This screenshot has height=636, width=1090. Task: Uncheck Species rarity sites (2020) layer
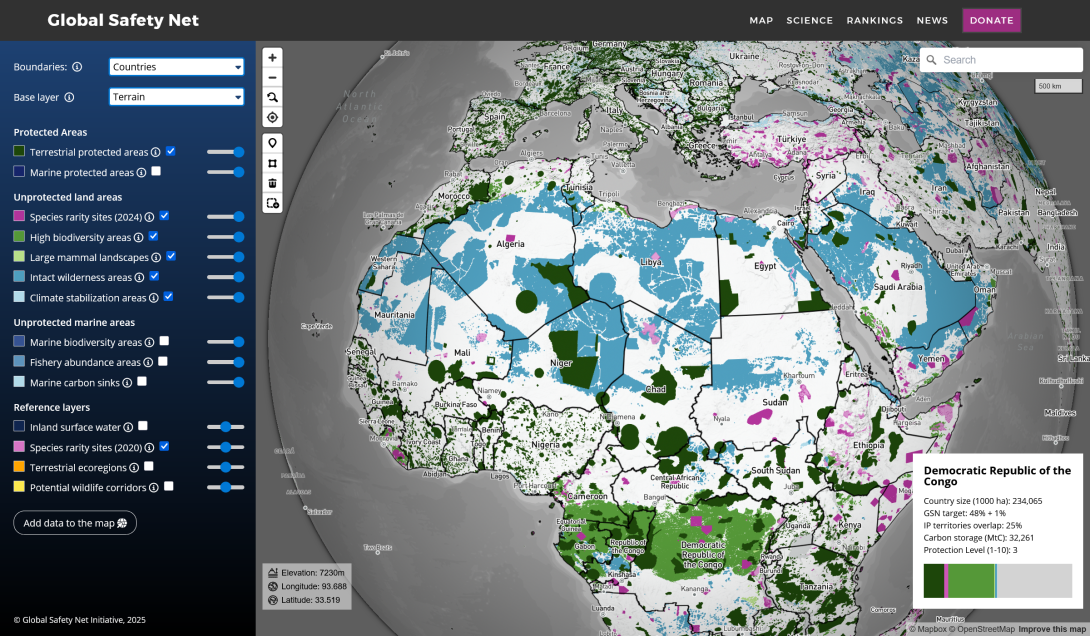[x=164, y=446]
